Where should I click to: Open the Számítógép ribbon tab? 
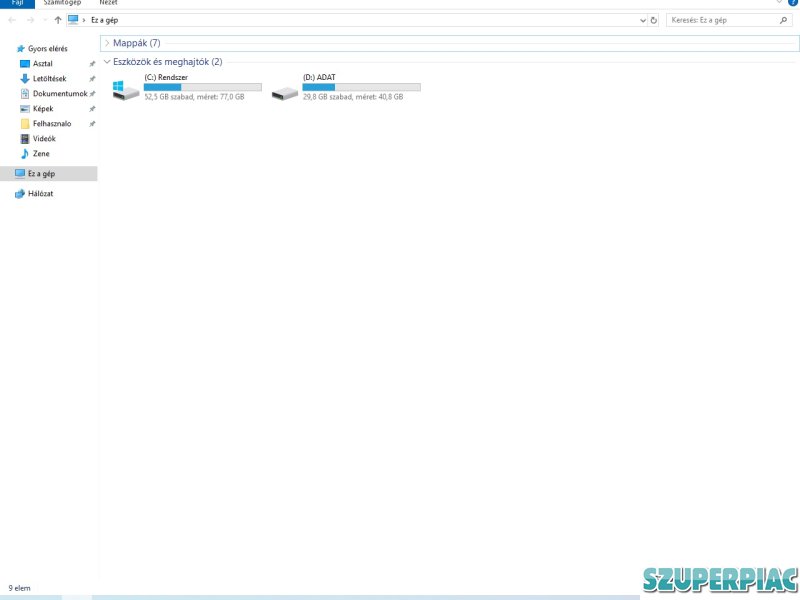click(62, 3)
